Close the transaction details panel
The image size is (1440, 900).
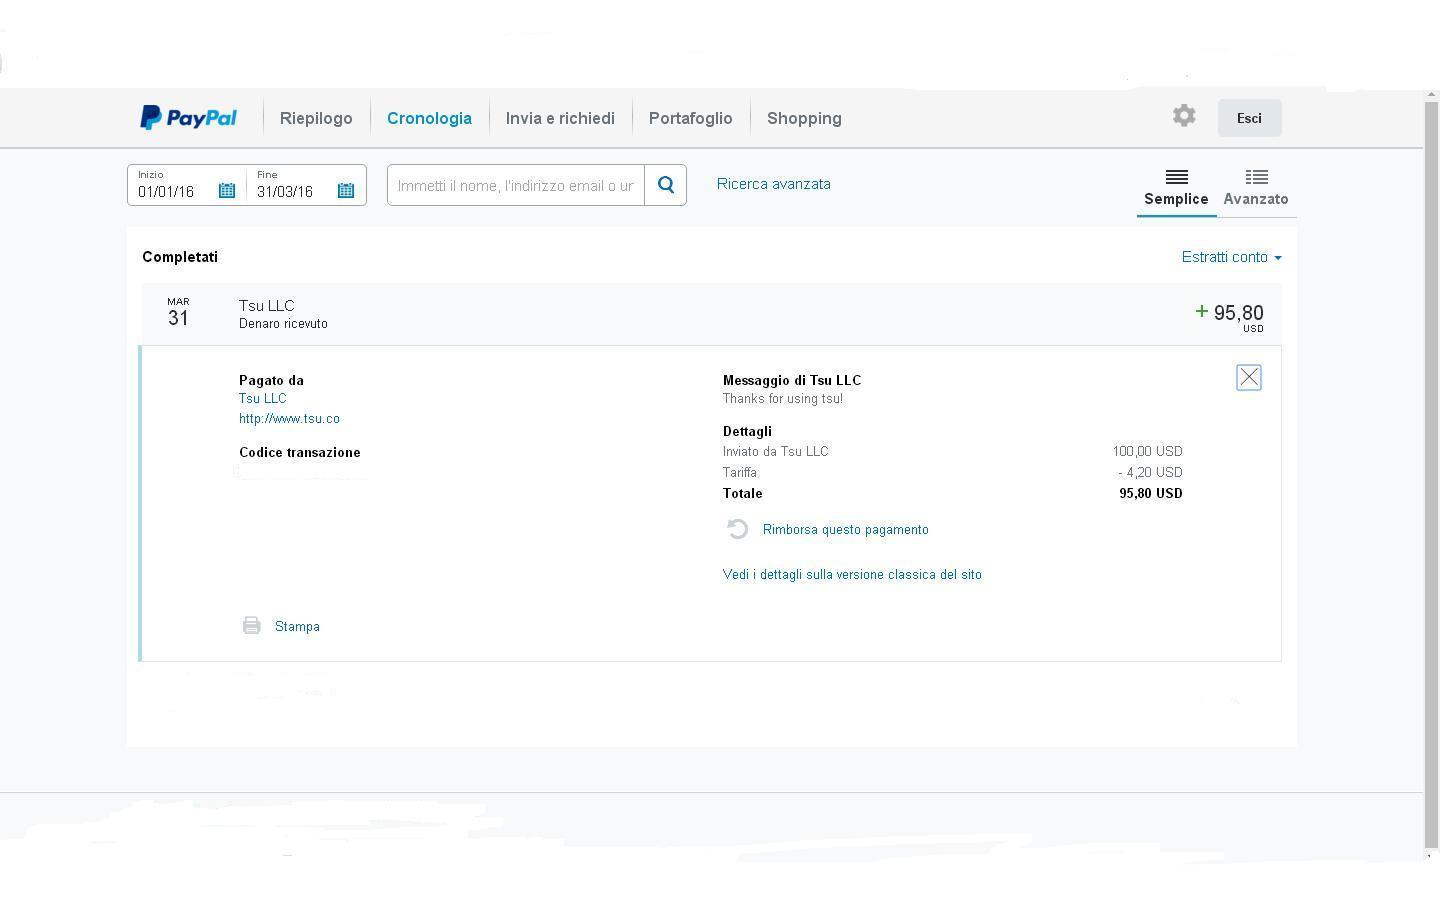[x=1249, y=377]
